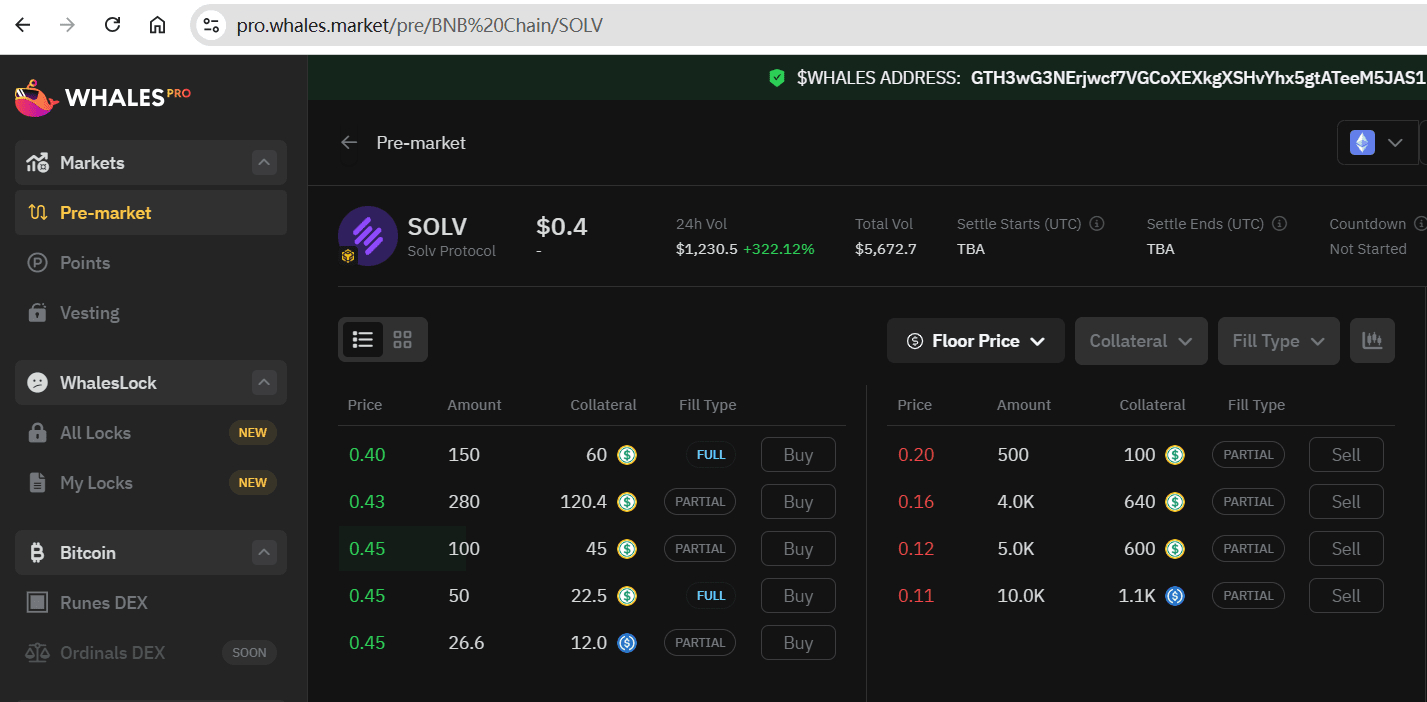
Task: Click the back arrow beside Pre-market
Action: tap(349, 142)
